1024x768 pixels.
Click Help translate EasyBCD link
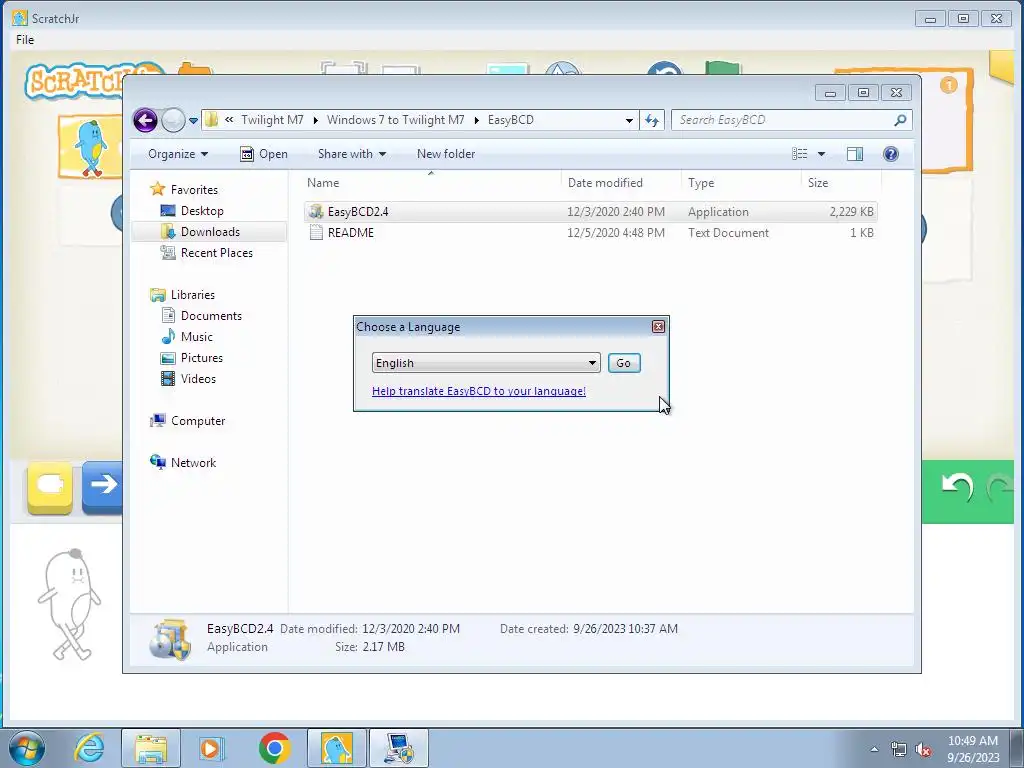479,391
